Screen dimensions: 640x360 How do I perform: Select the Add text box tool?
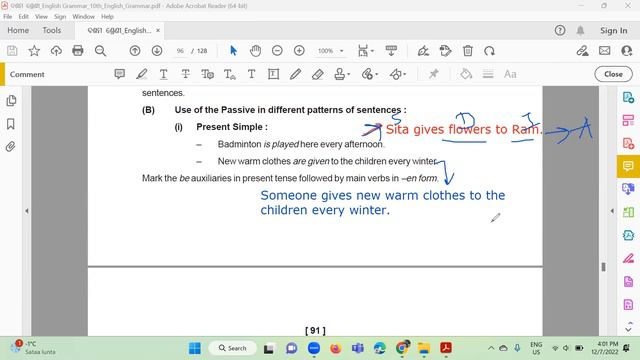tap(251, 74)
